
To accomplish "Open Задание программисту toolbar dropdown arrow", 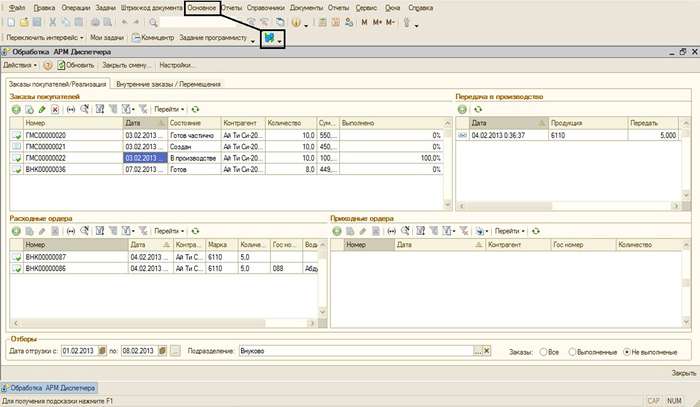I will (253, 40).
